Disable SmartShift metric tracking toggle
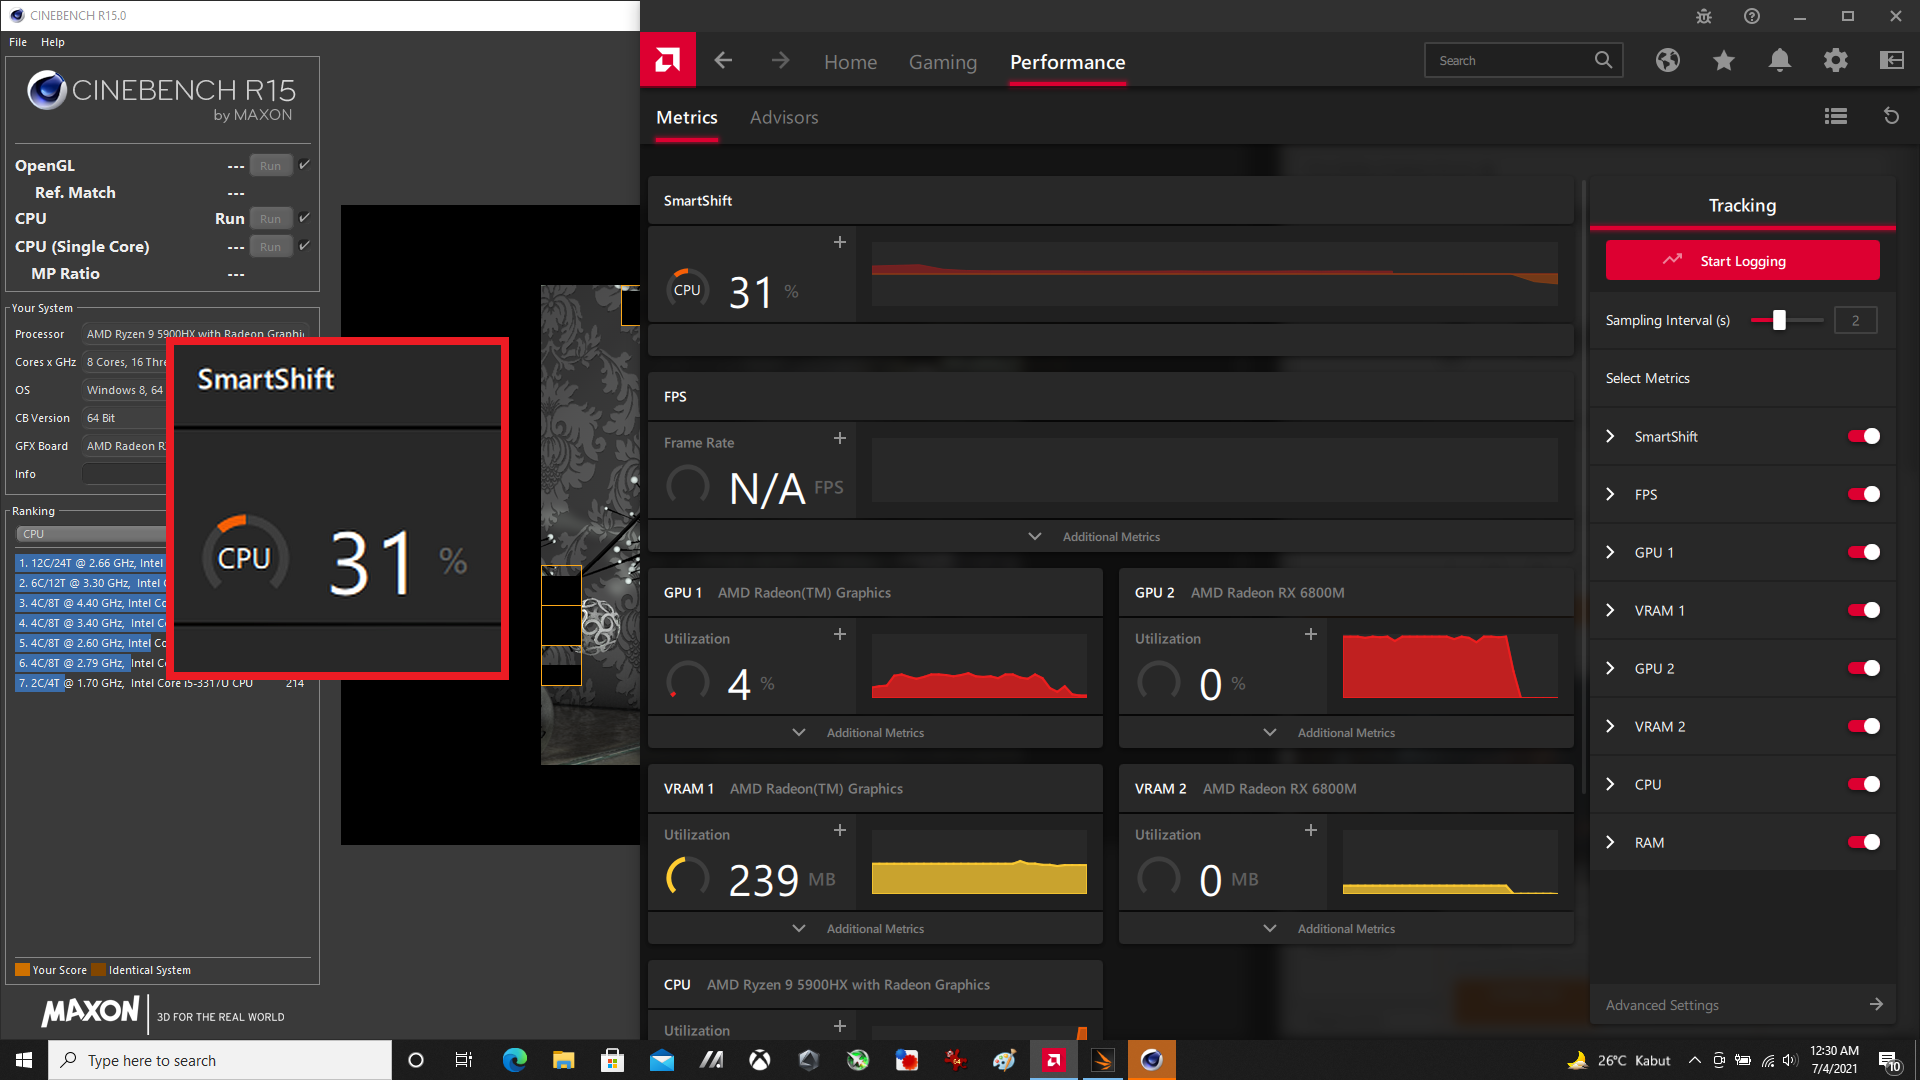The image size is (1920, 1080). (x=1863, y=436)
